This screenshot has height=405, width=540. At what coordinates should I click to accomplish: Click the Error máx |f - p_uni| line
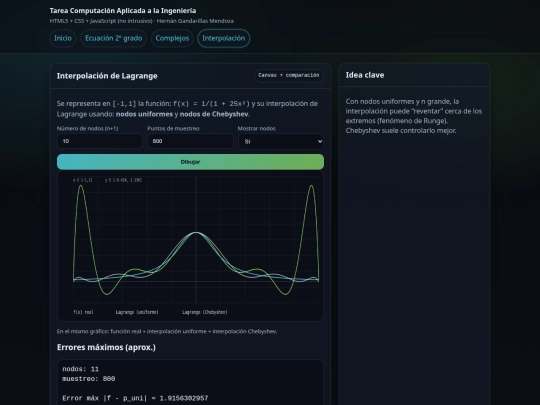(135, 398)
